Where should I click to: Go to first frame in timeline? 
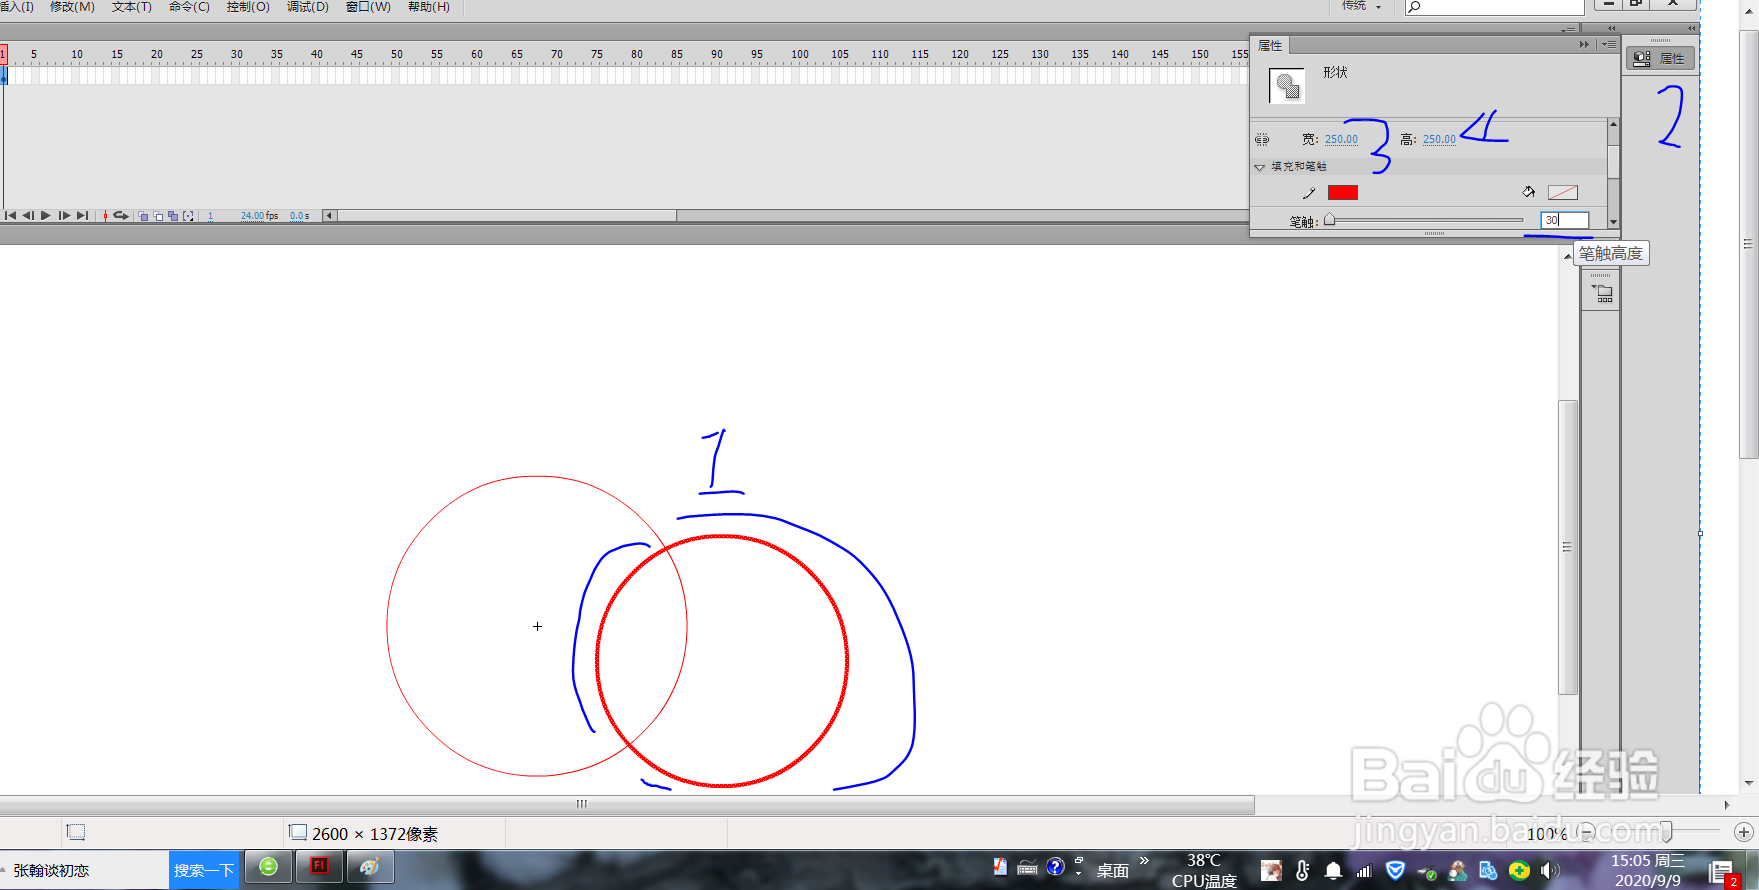click(x=10, y=215)
